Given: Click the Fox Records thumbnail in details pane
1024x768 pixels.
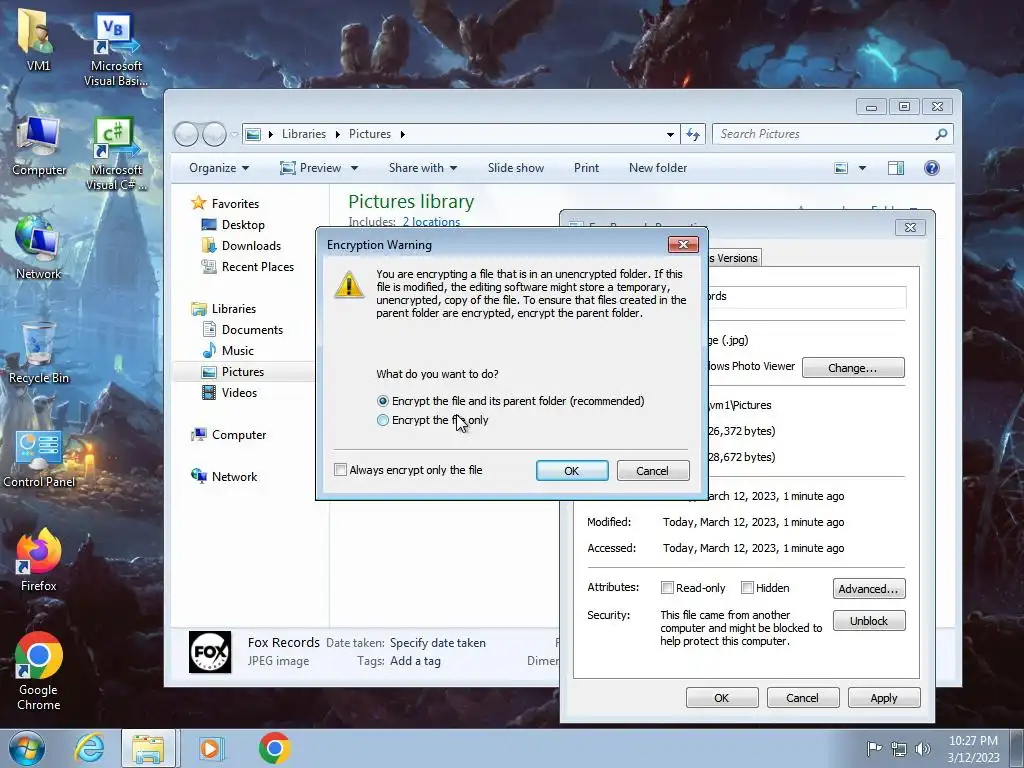Looking at the screenshot, I should [210, 652].
